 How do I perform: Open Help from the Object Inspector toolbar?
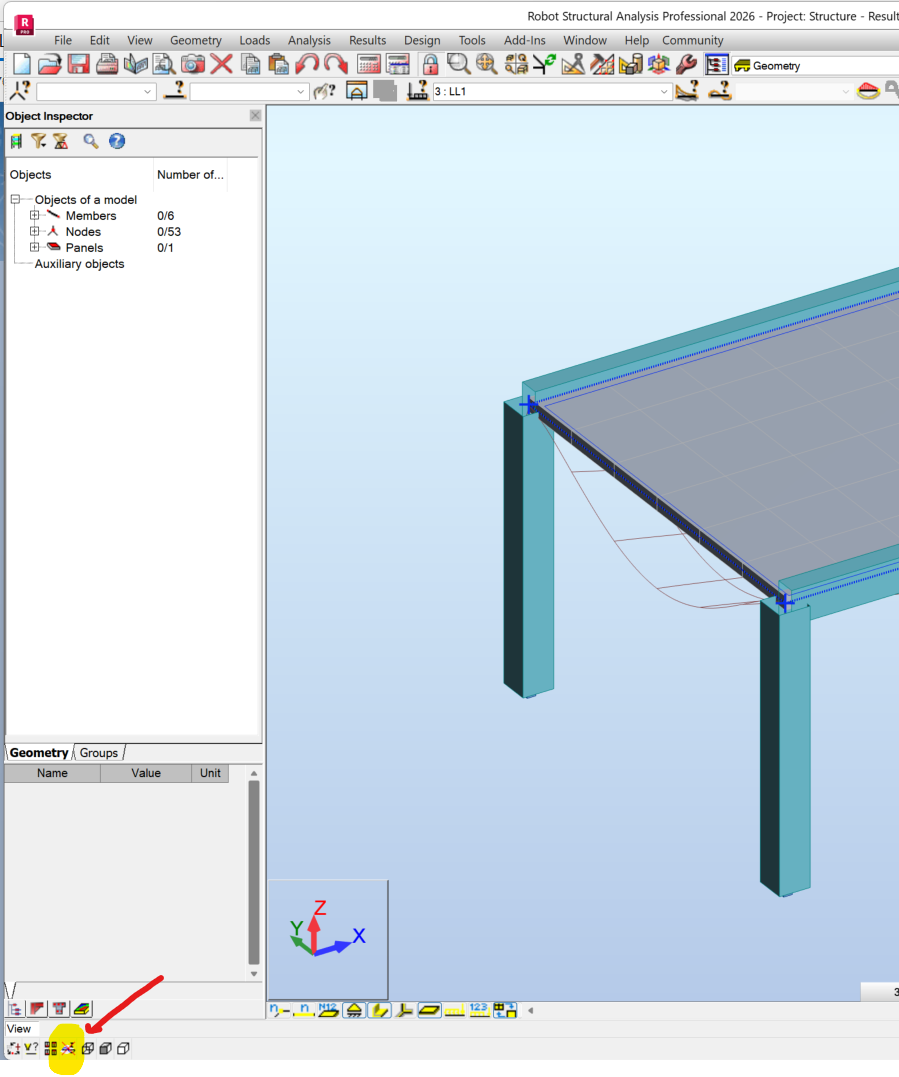[x=117, y=141]
